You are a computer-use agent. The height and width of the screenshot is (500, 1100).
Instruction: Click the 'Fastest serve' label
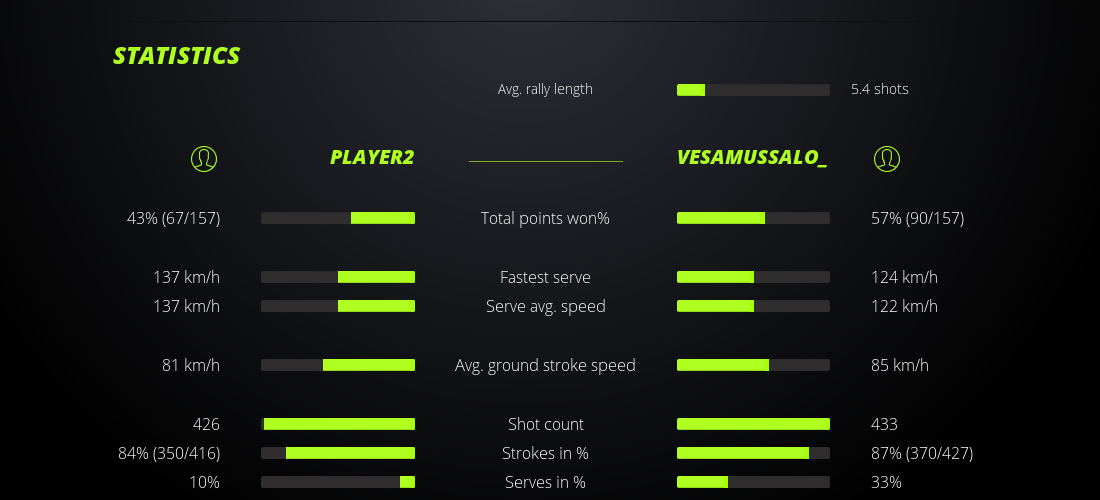point(545,277)
